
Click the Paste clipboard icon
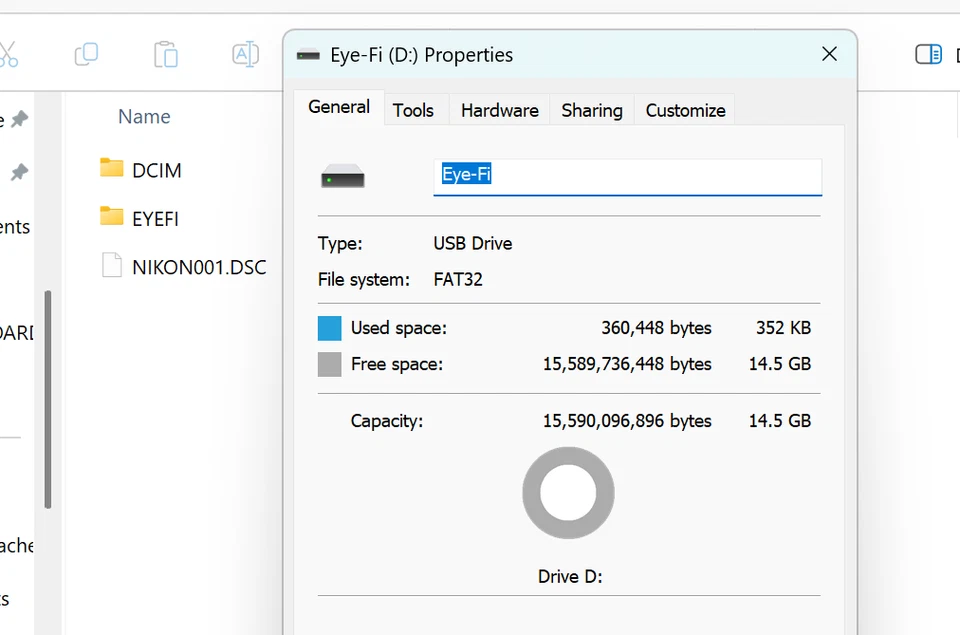(x=166, y=54)
